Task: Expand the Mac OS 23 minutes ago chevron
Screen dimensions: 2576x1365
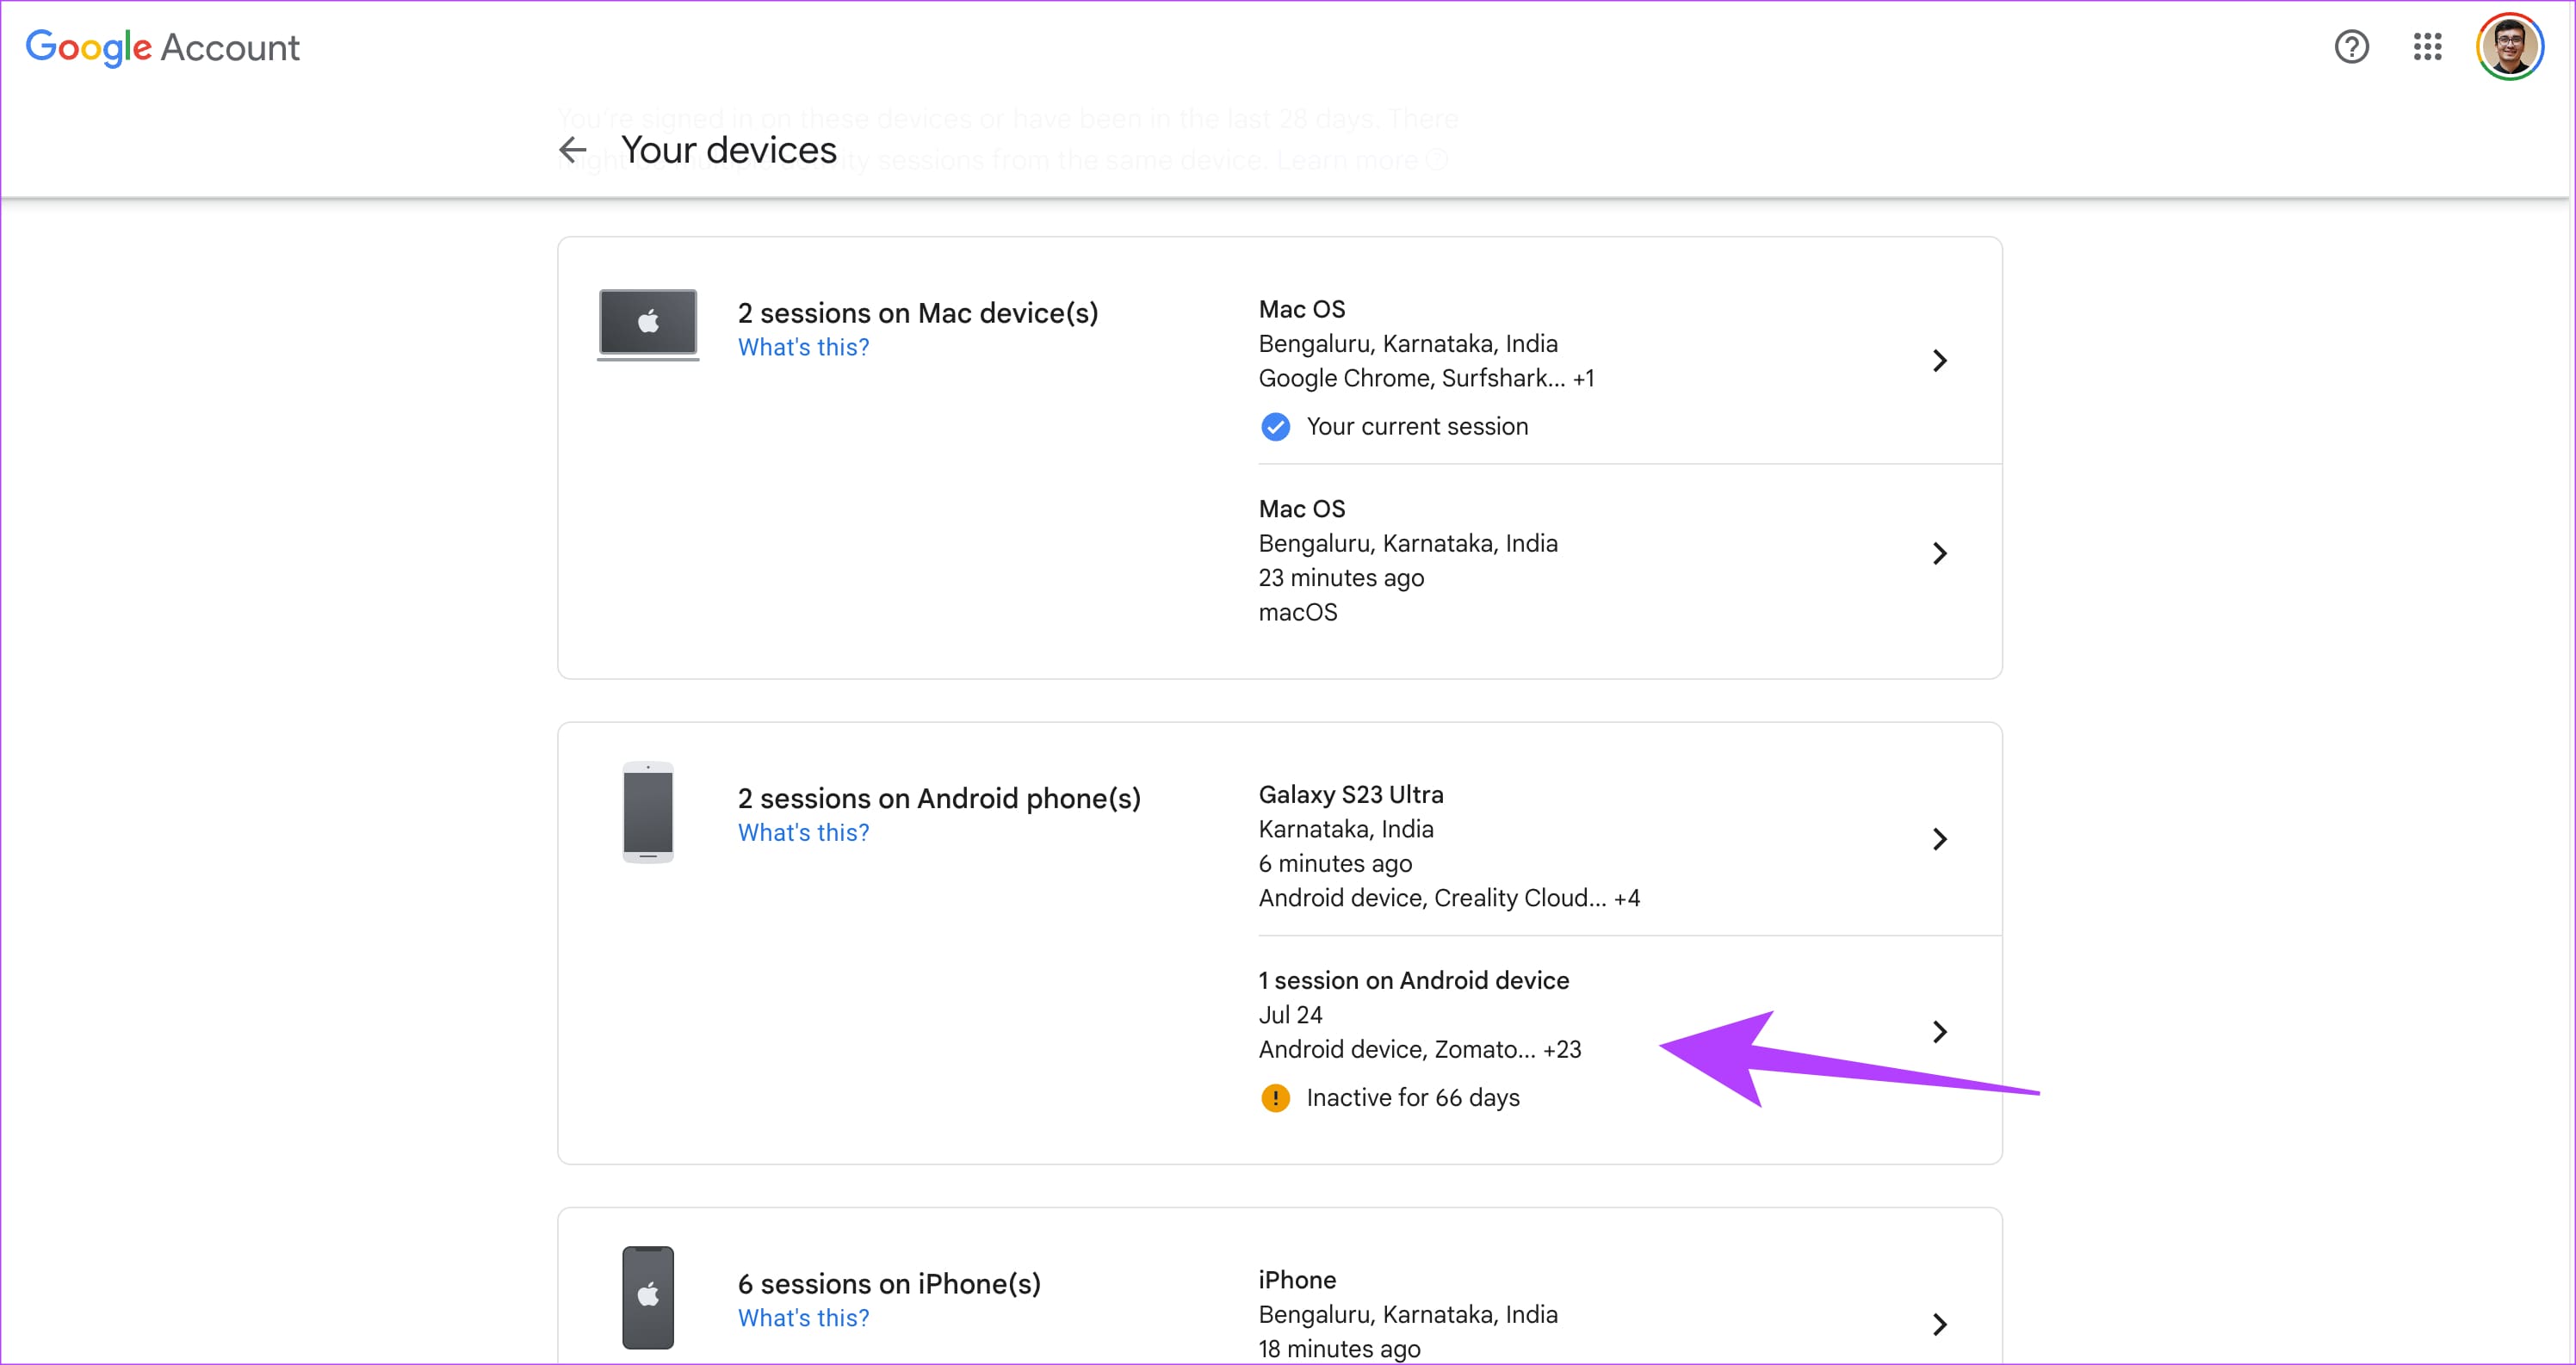Action: (x=1939, y=553)
